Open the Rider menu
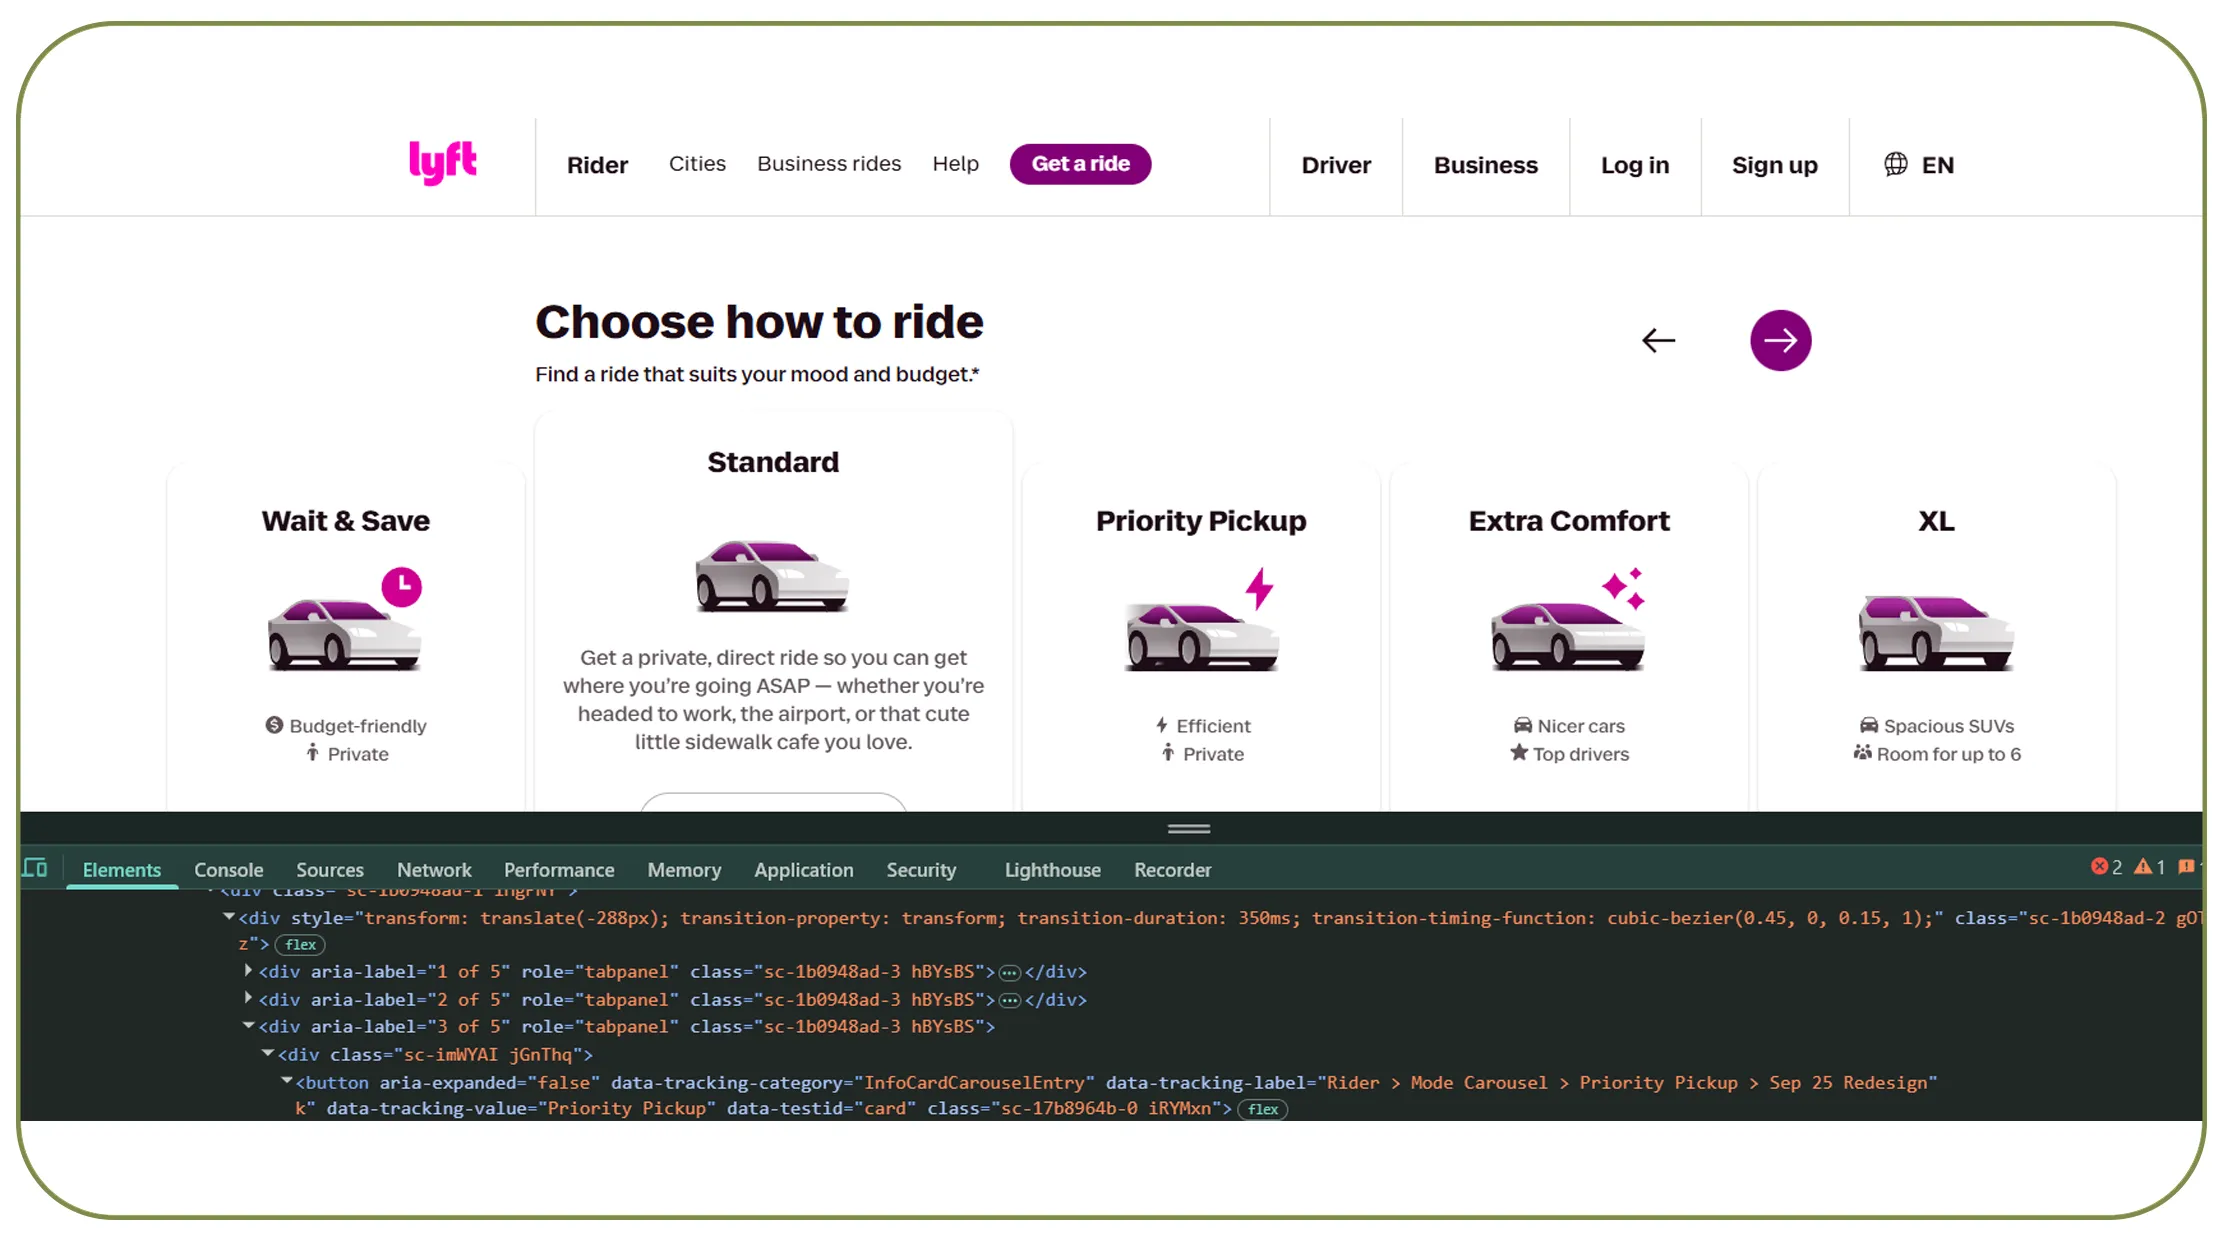2223x1240 pixels. (x=597, y=165)
